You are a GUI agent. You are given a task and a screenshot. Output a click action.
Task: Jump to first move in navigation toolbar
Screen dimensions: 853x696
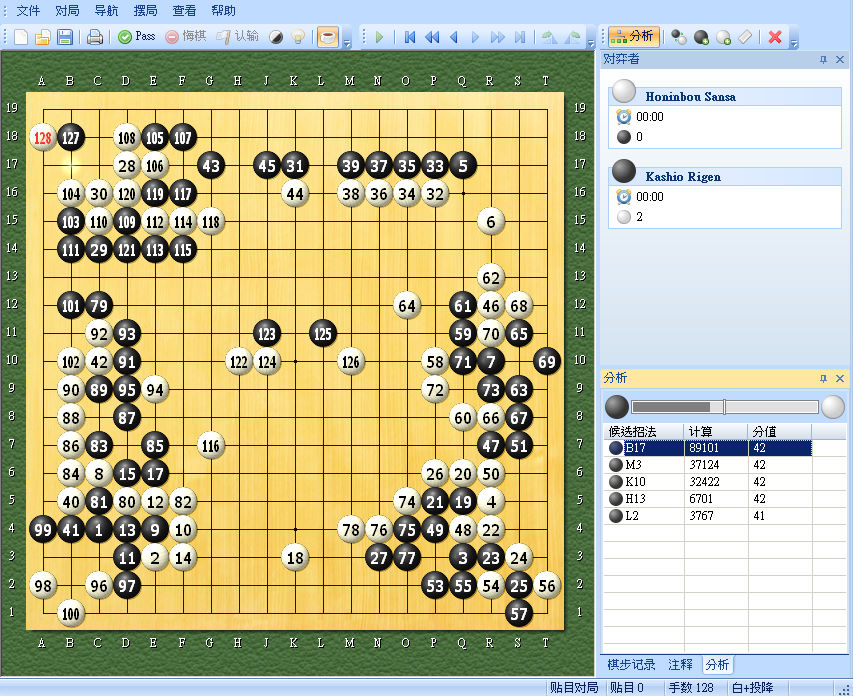point(410,37)
